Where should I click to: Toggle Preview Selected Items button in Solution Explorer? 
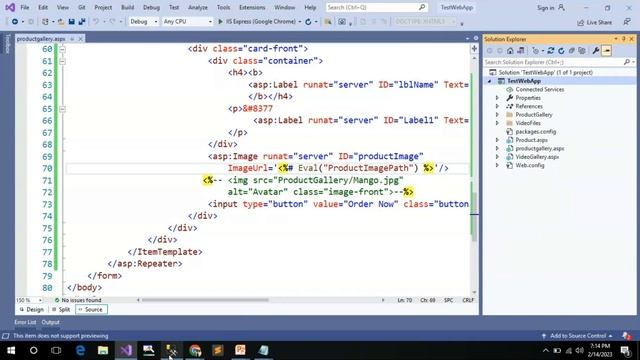click(x=607, y=51)
